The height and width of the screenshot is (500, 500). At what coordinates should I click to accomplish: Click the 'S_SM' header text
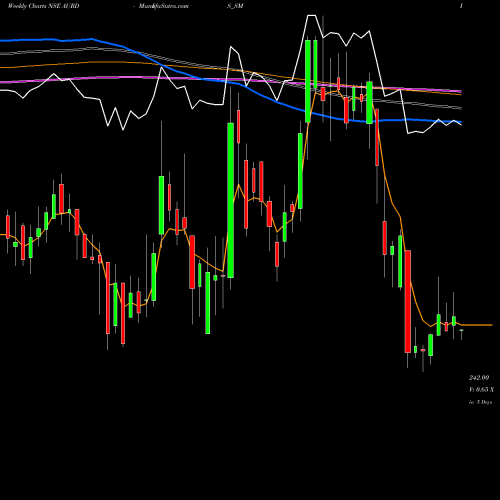click(x=235, y=6)
